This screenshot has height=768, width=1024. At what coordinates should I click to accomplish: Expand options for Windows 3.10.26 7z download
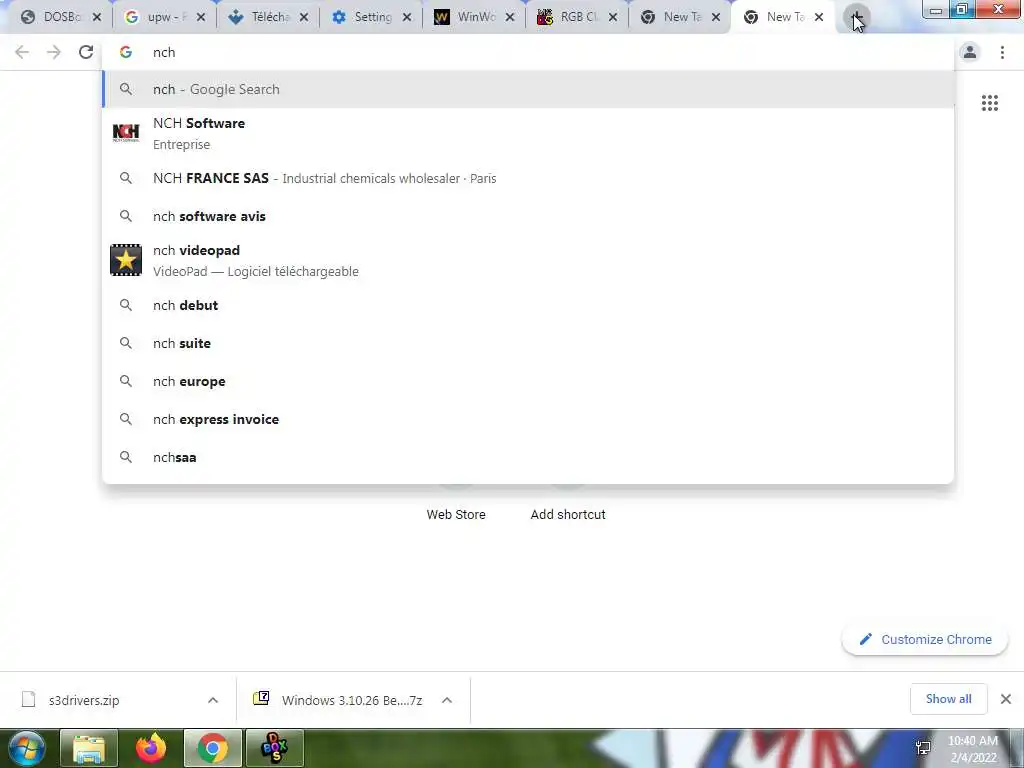tap(447, 700)
